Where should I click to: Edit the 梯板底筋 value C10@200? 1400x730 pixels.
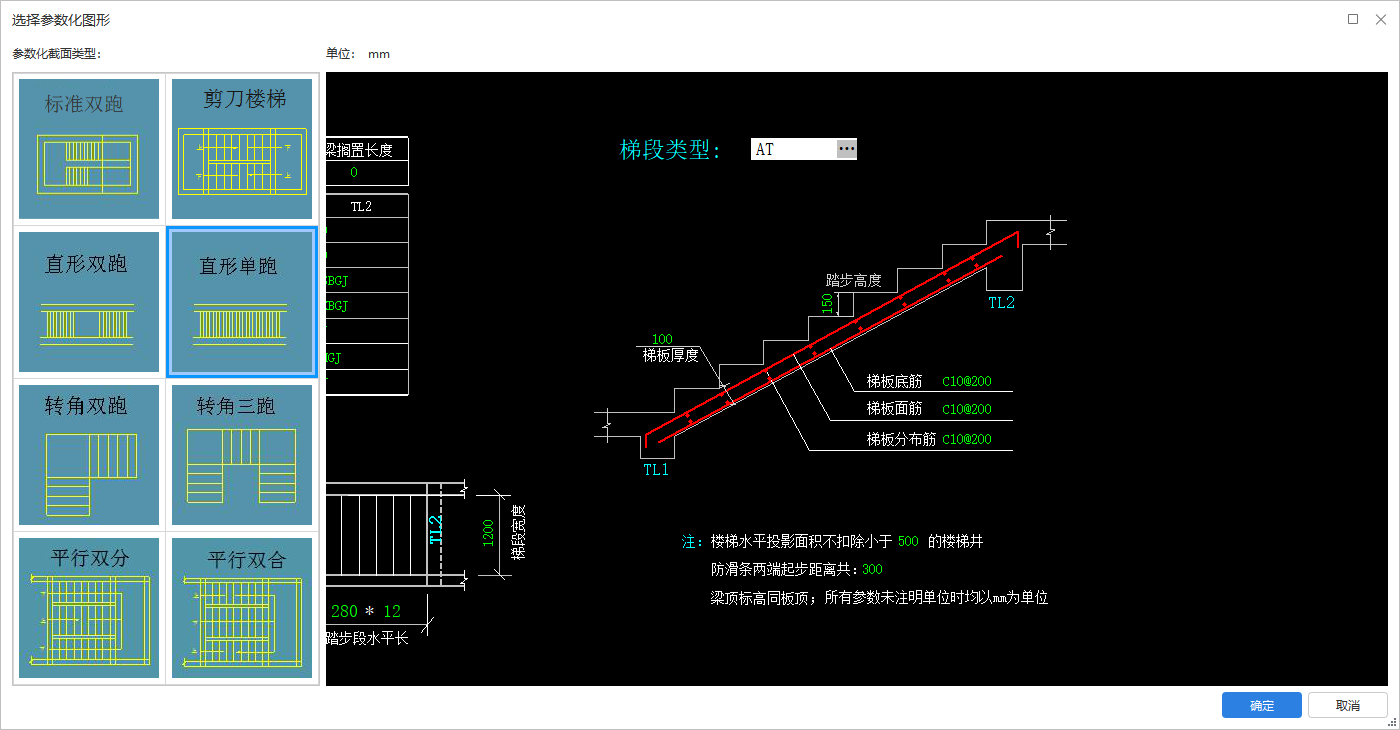[967, 382]
